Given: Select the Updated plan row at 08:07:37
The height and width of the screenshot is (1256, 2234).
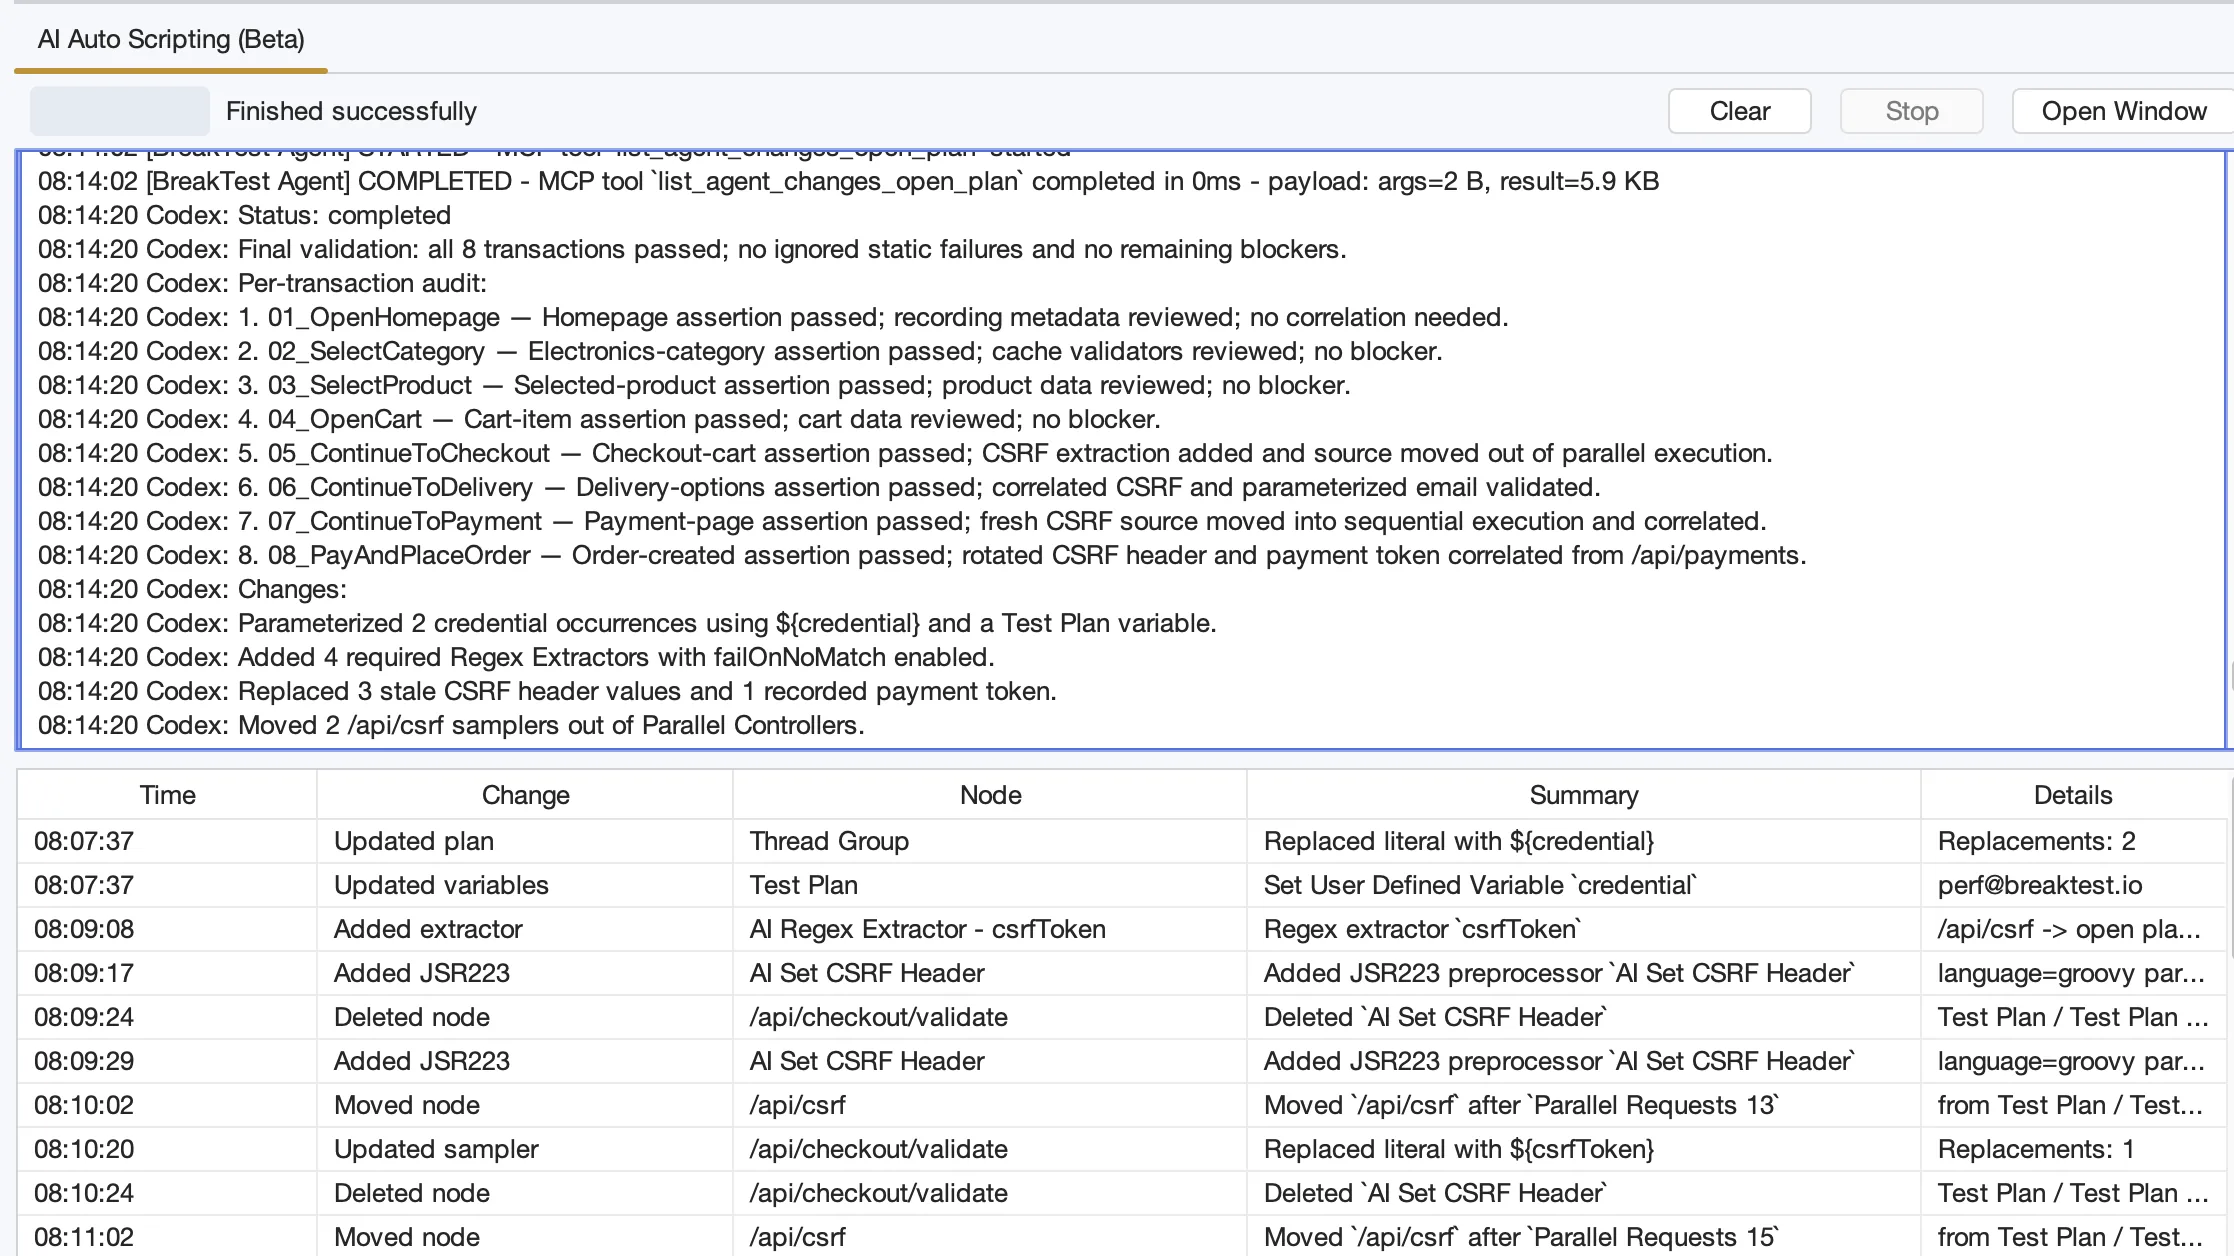Looking at the screenshot, I should [x=1122, y=841].
